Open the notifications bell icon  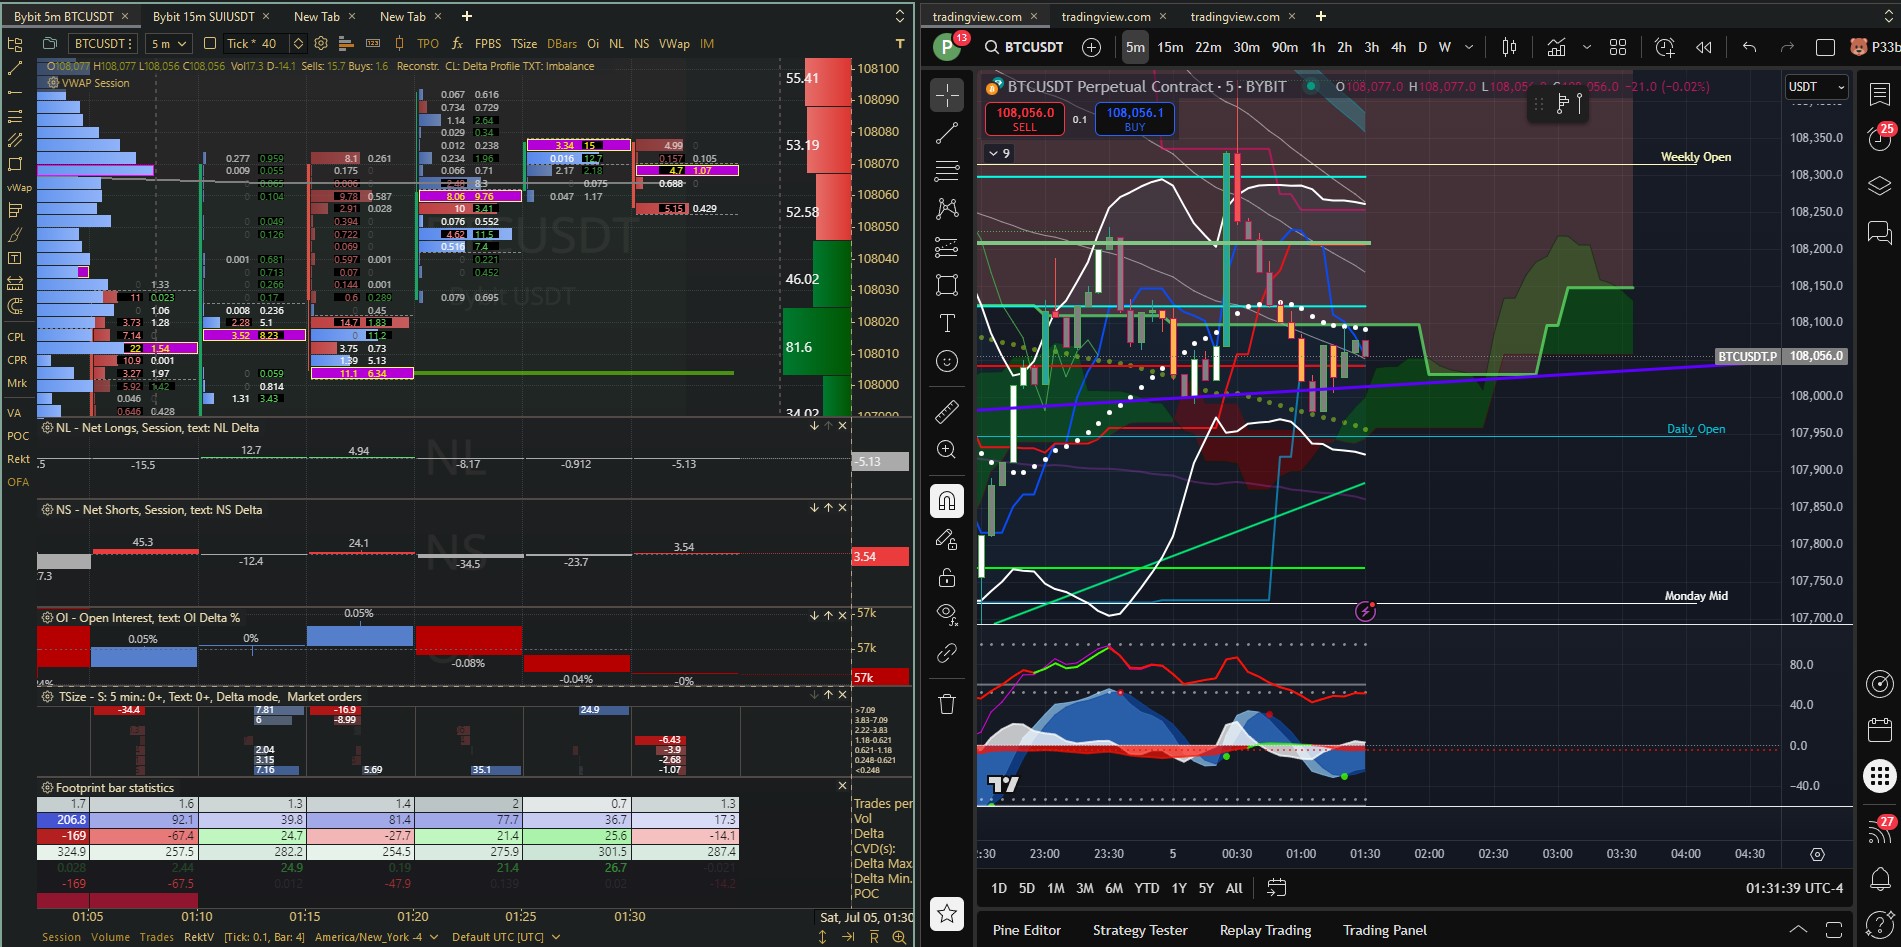pyautogui.click(x=1880, y=880)
